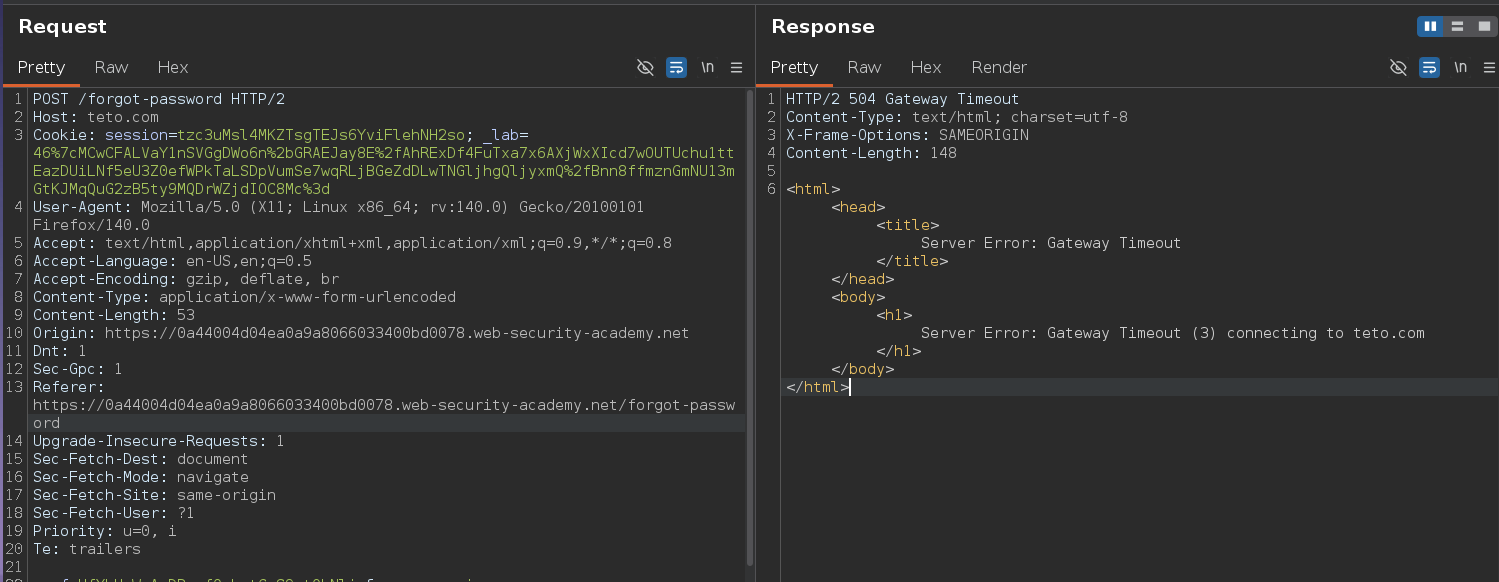Viewport: 1499px width, 582px height.
Task: Click the Accept-Encoding header line
Action: [186, 279]
